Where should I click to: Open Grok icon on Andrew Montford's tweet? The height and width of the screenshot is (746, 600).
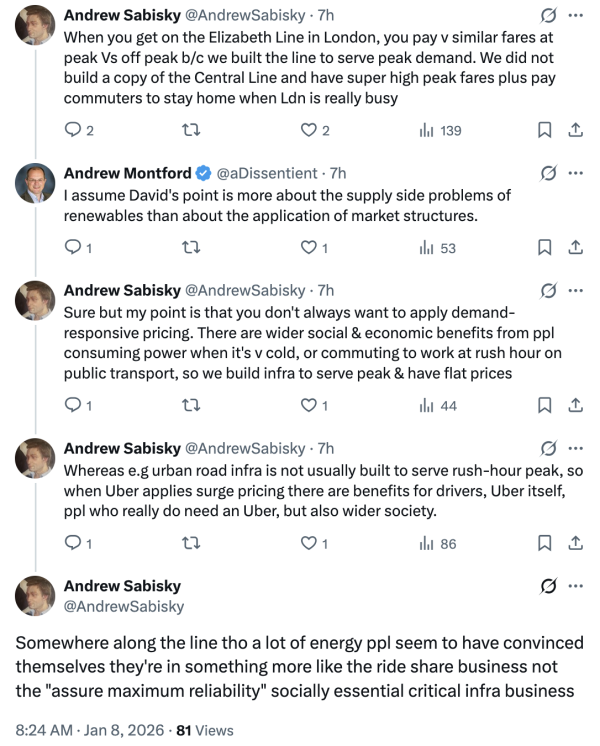coord(547,172)
